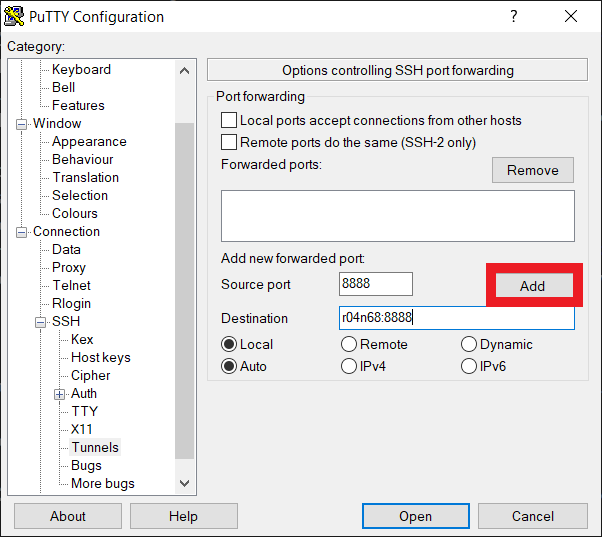
Task: Choose the Dynamic forwarding option
Action: coord(469,344)
